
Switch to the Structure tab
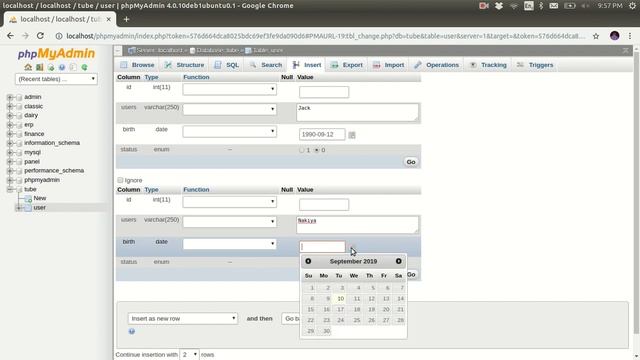click(x=184, y=65)
